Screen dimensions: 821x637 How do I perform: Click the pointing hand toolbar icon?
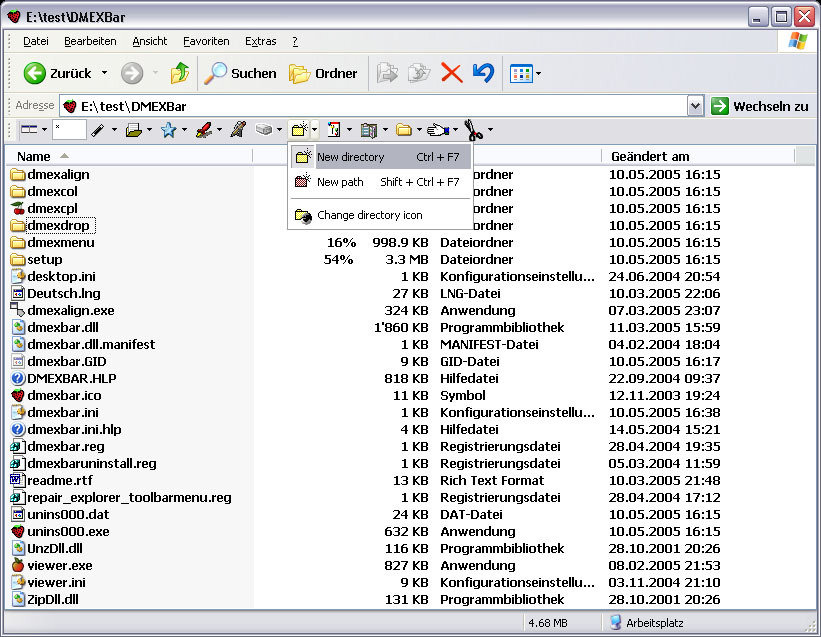pyautogui.click(x=438, y=130)
